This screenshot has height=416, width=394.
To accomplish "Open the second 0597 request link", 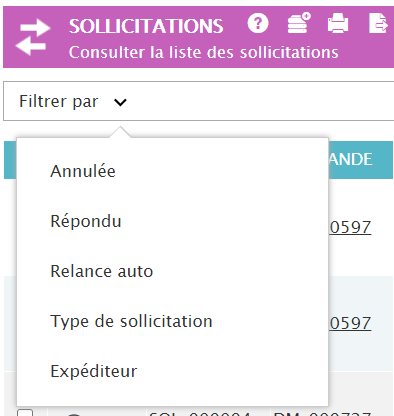I will click(350, 323).
